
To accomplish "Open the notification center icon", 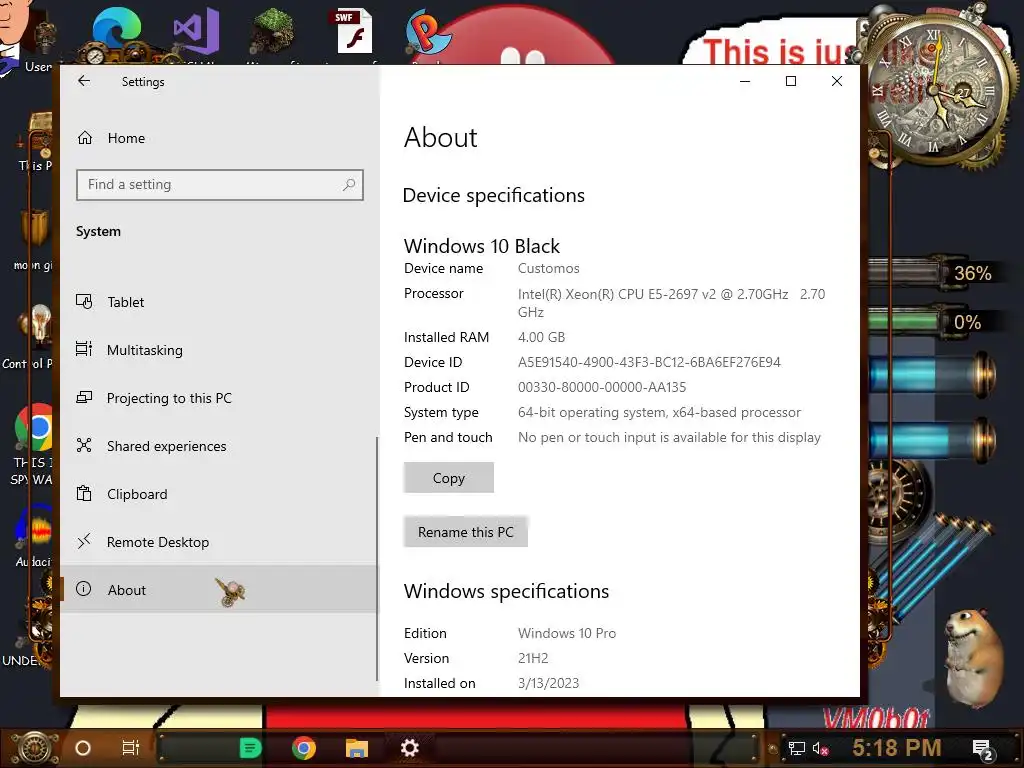I will point(983,749).
